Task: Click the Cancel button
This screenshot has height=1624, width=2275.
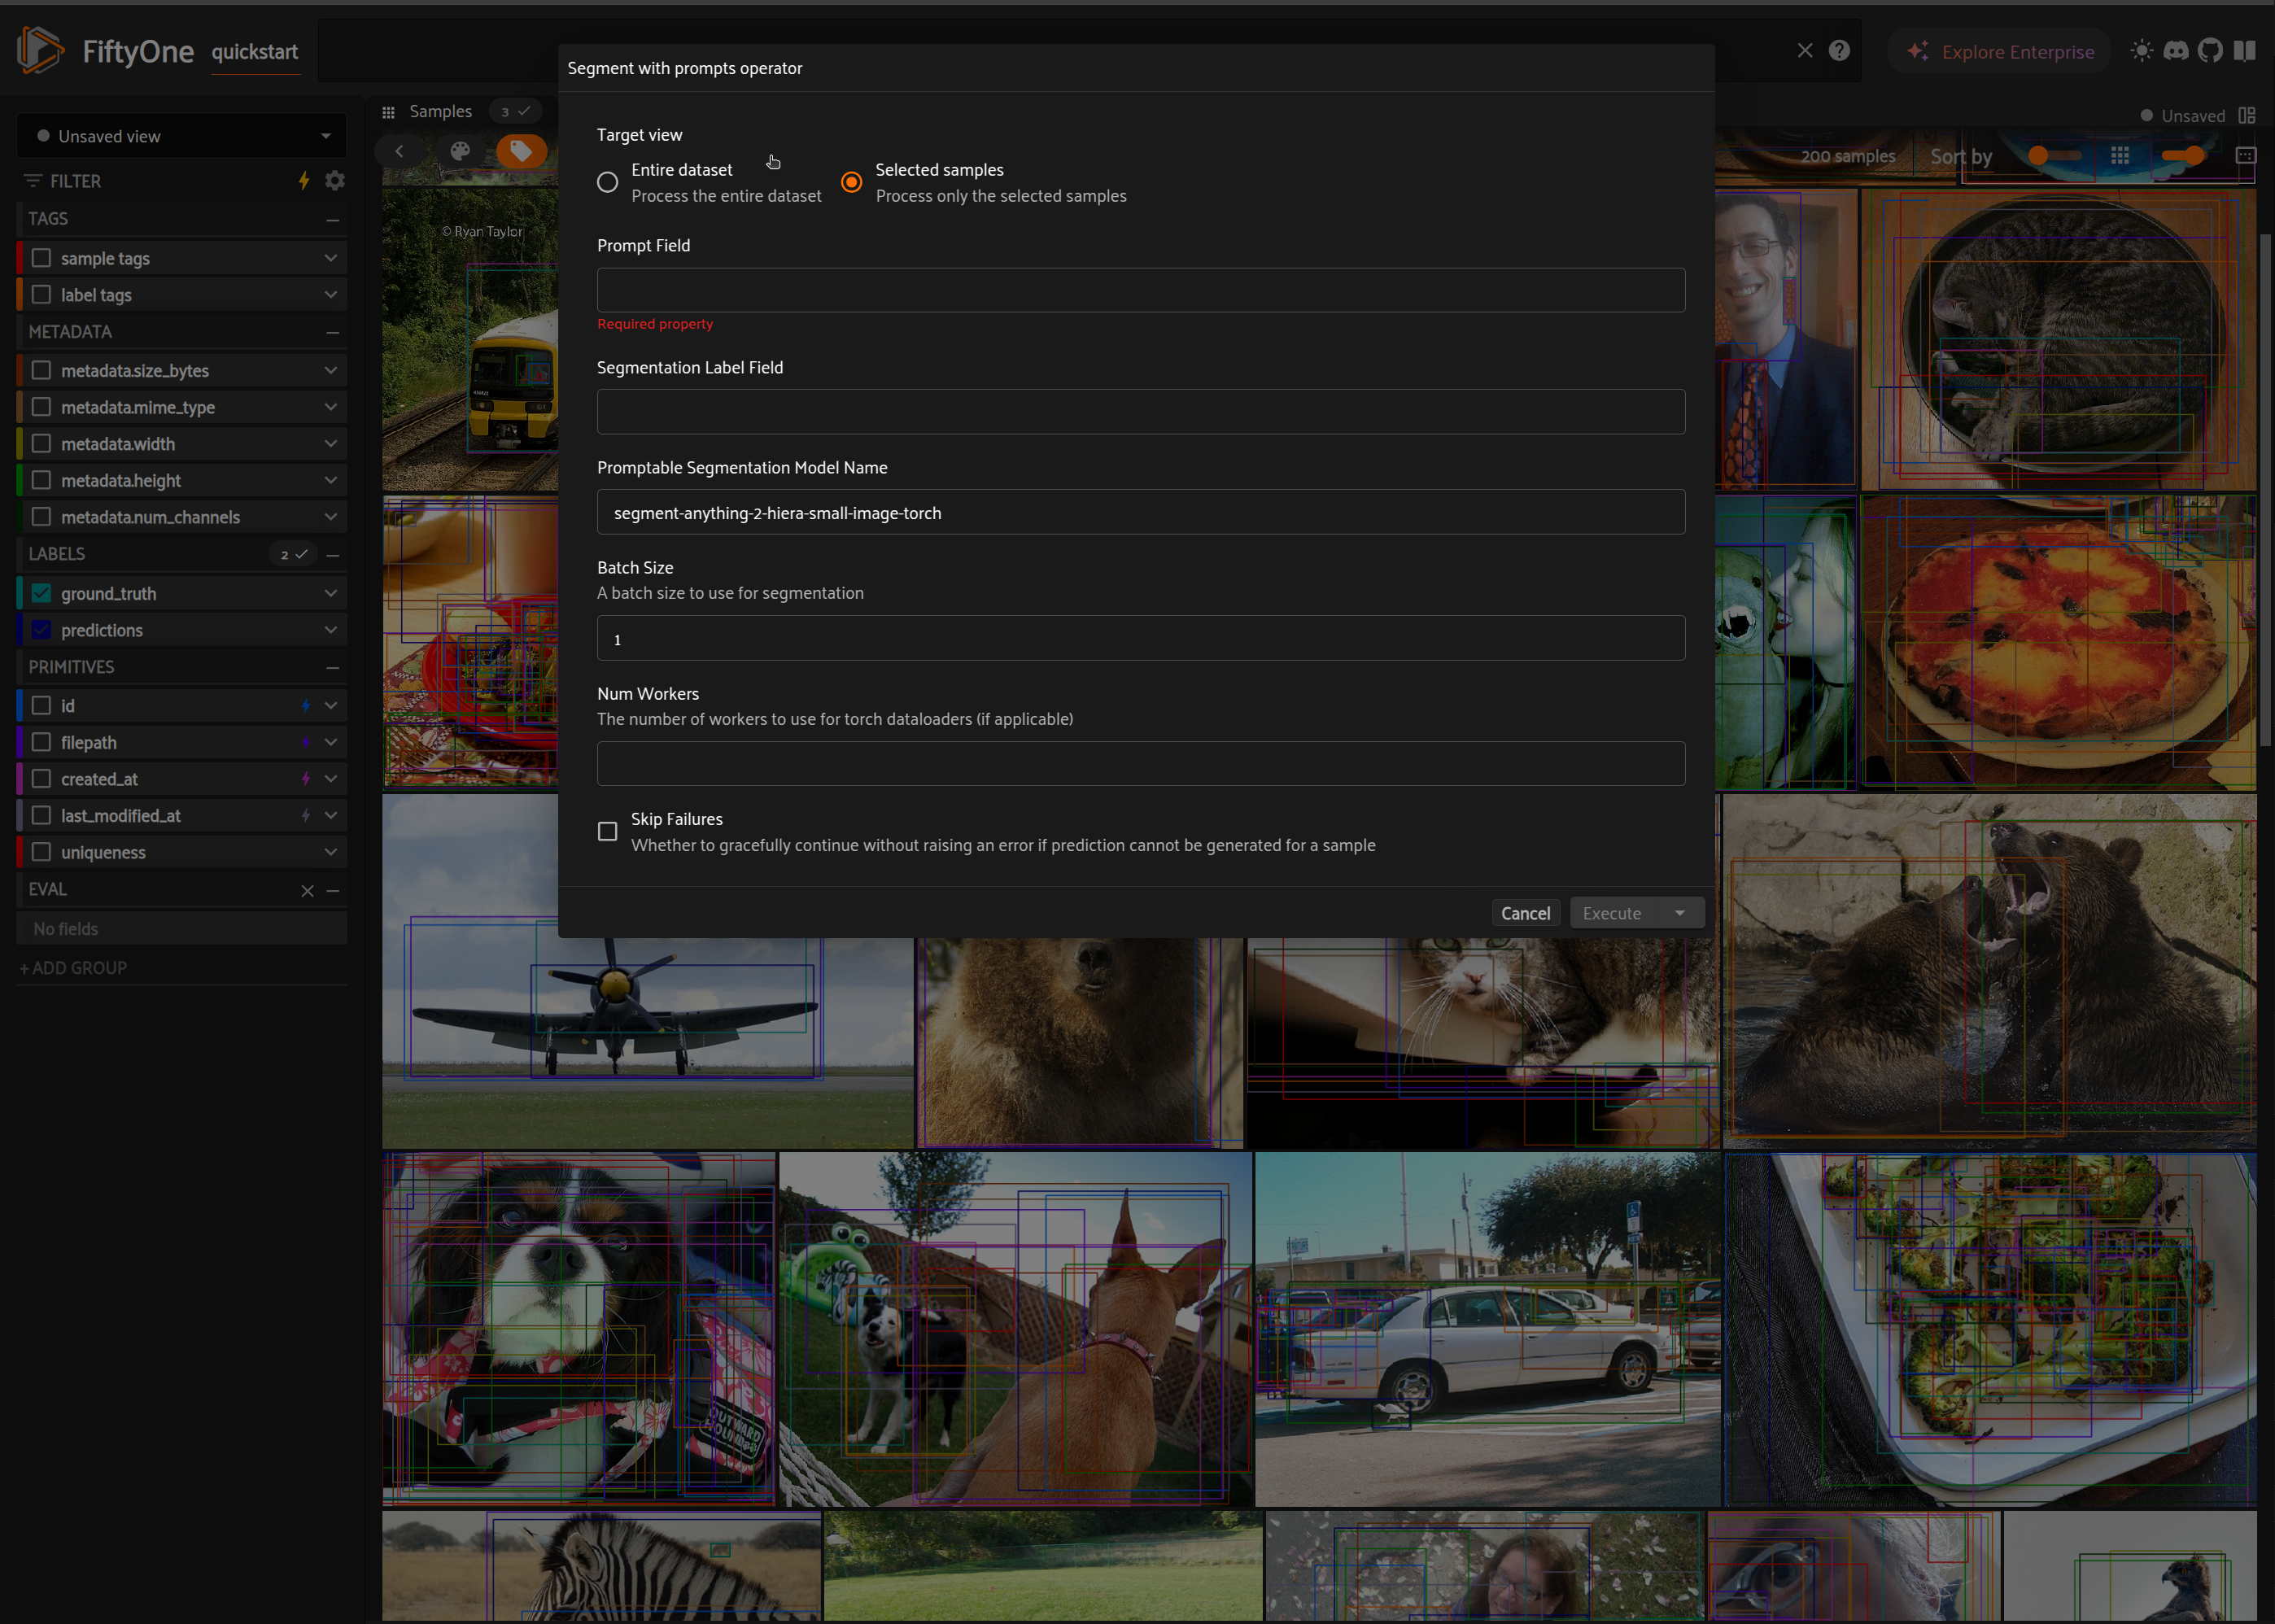Action: pos(1524,913)
